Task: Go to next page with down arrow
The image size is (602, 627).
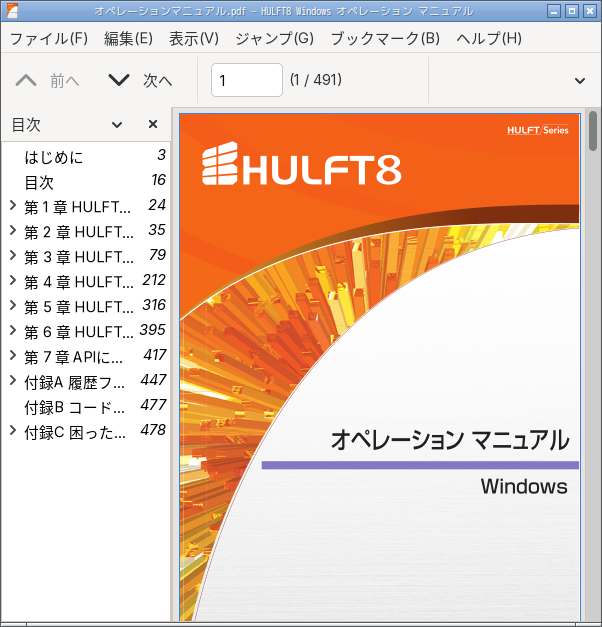Action: pos(119,80)
